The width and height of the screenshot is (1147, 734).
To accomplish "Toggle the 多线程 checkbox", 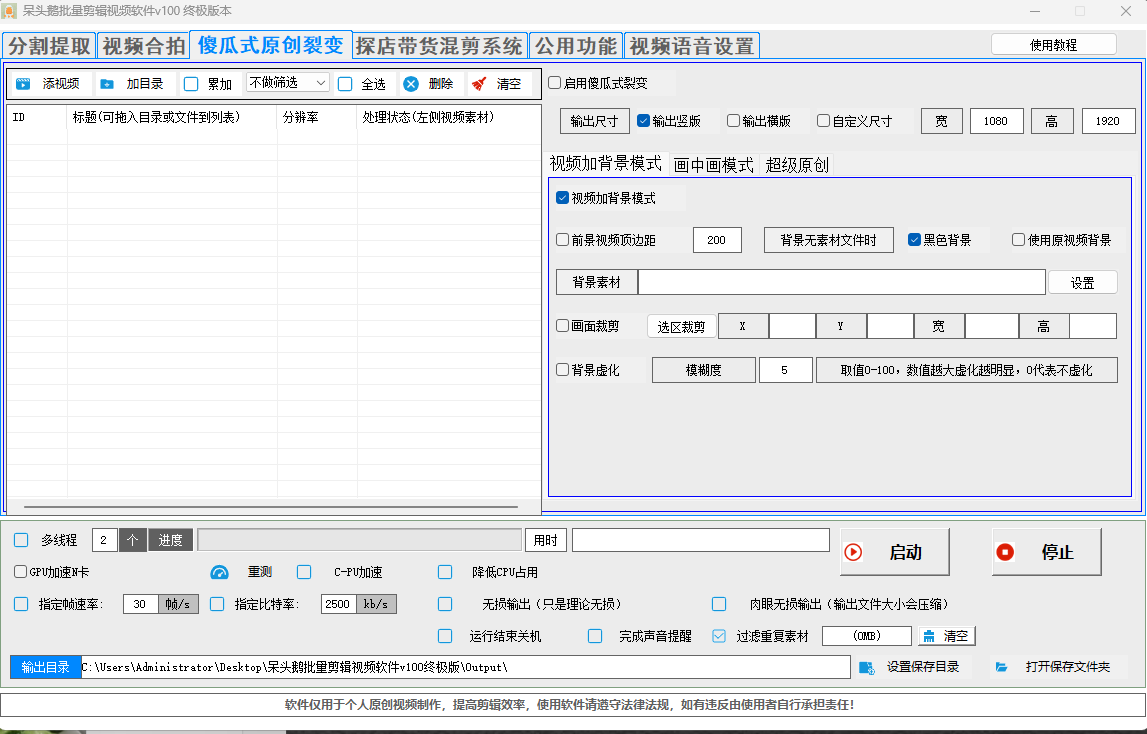I will click(21, 540).
